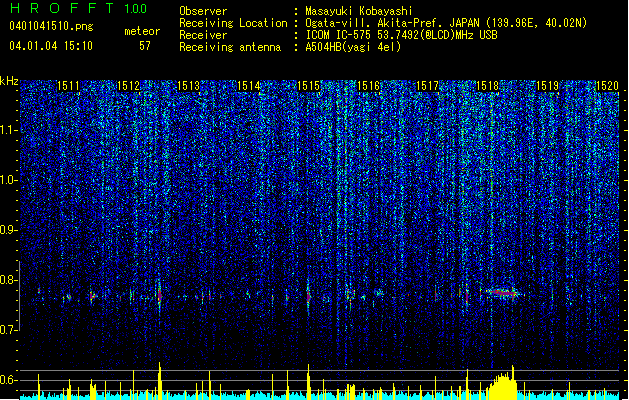The height and width of the screenshot is (400, 629).
Task: Click the kHz axis unit label
Action: [x=9, y=81]
